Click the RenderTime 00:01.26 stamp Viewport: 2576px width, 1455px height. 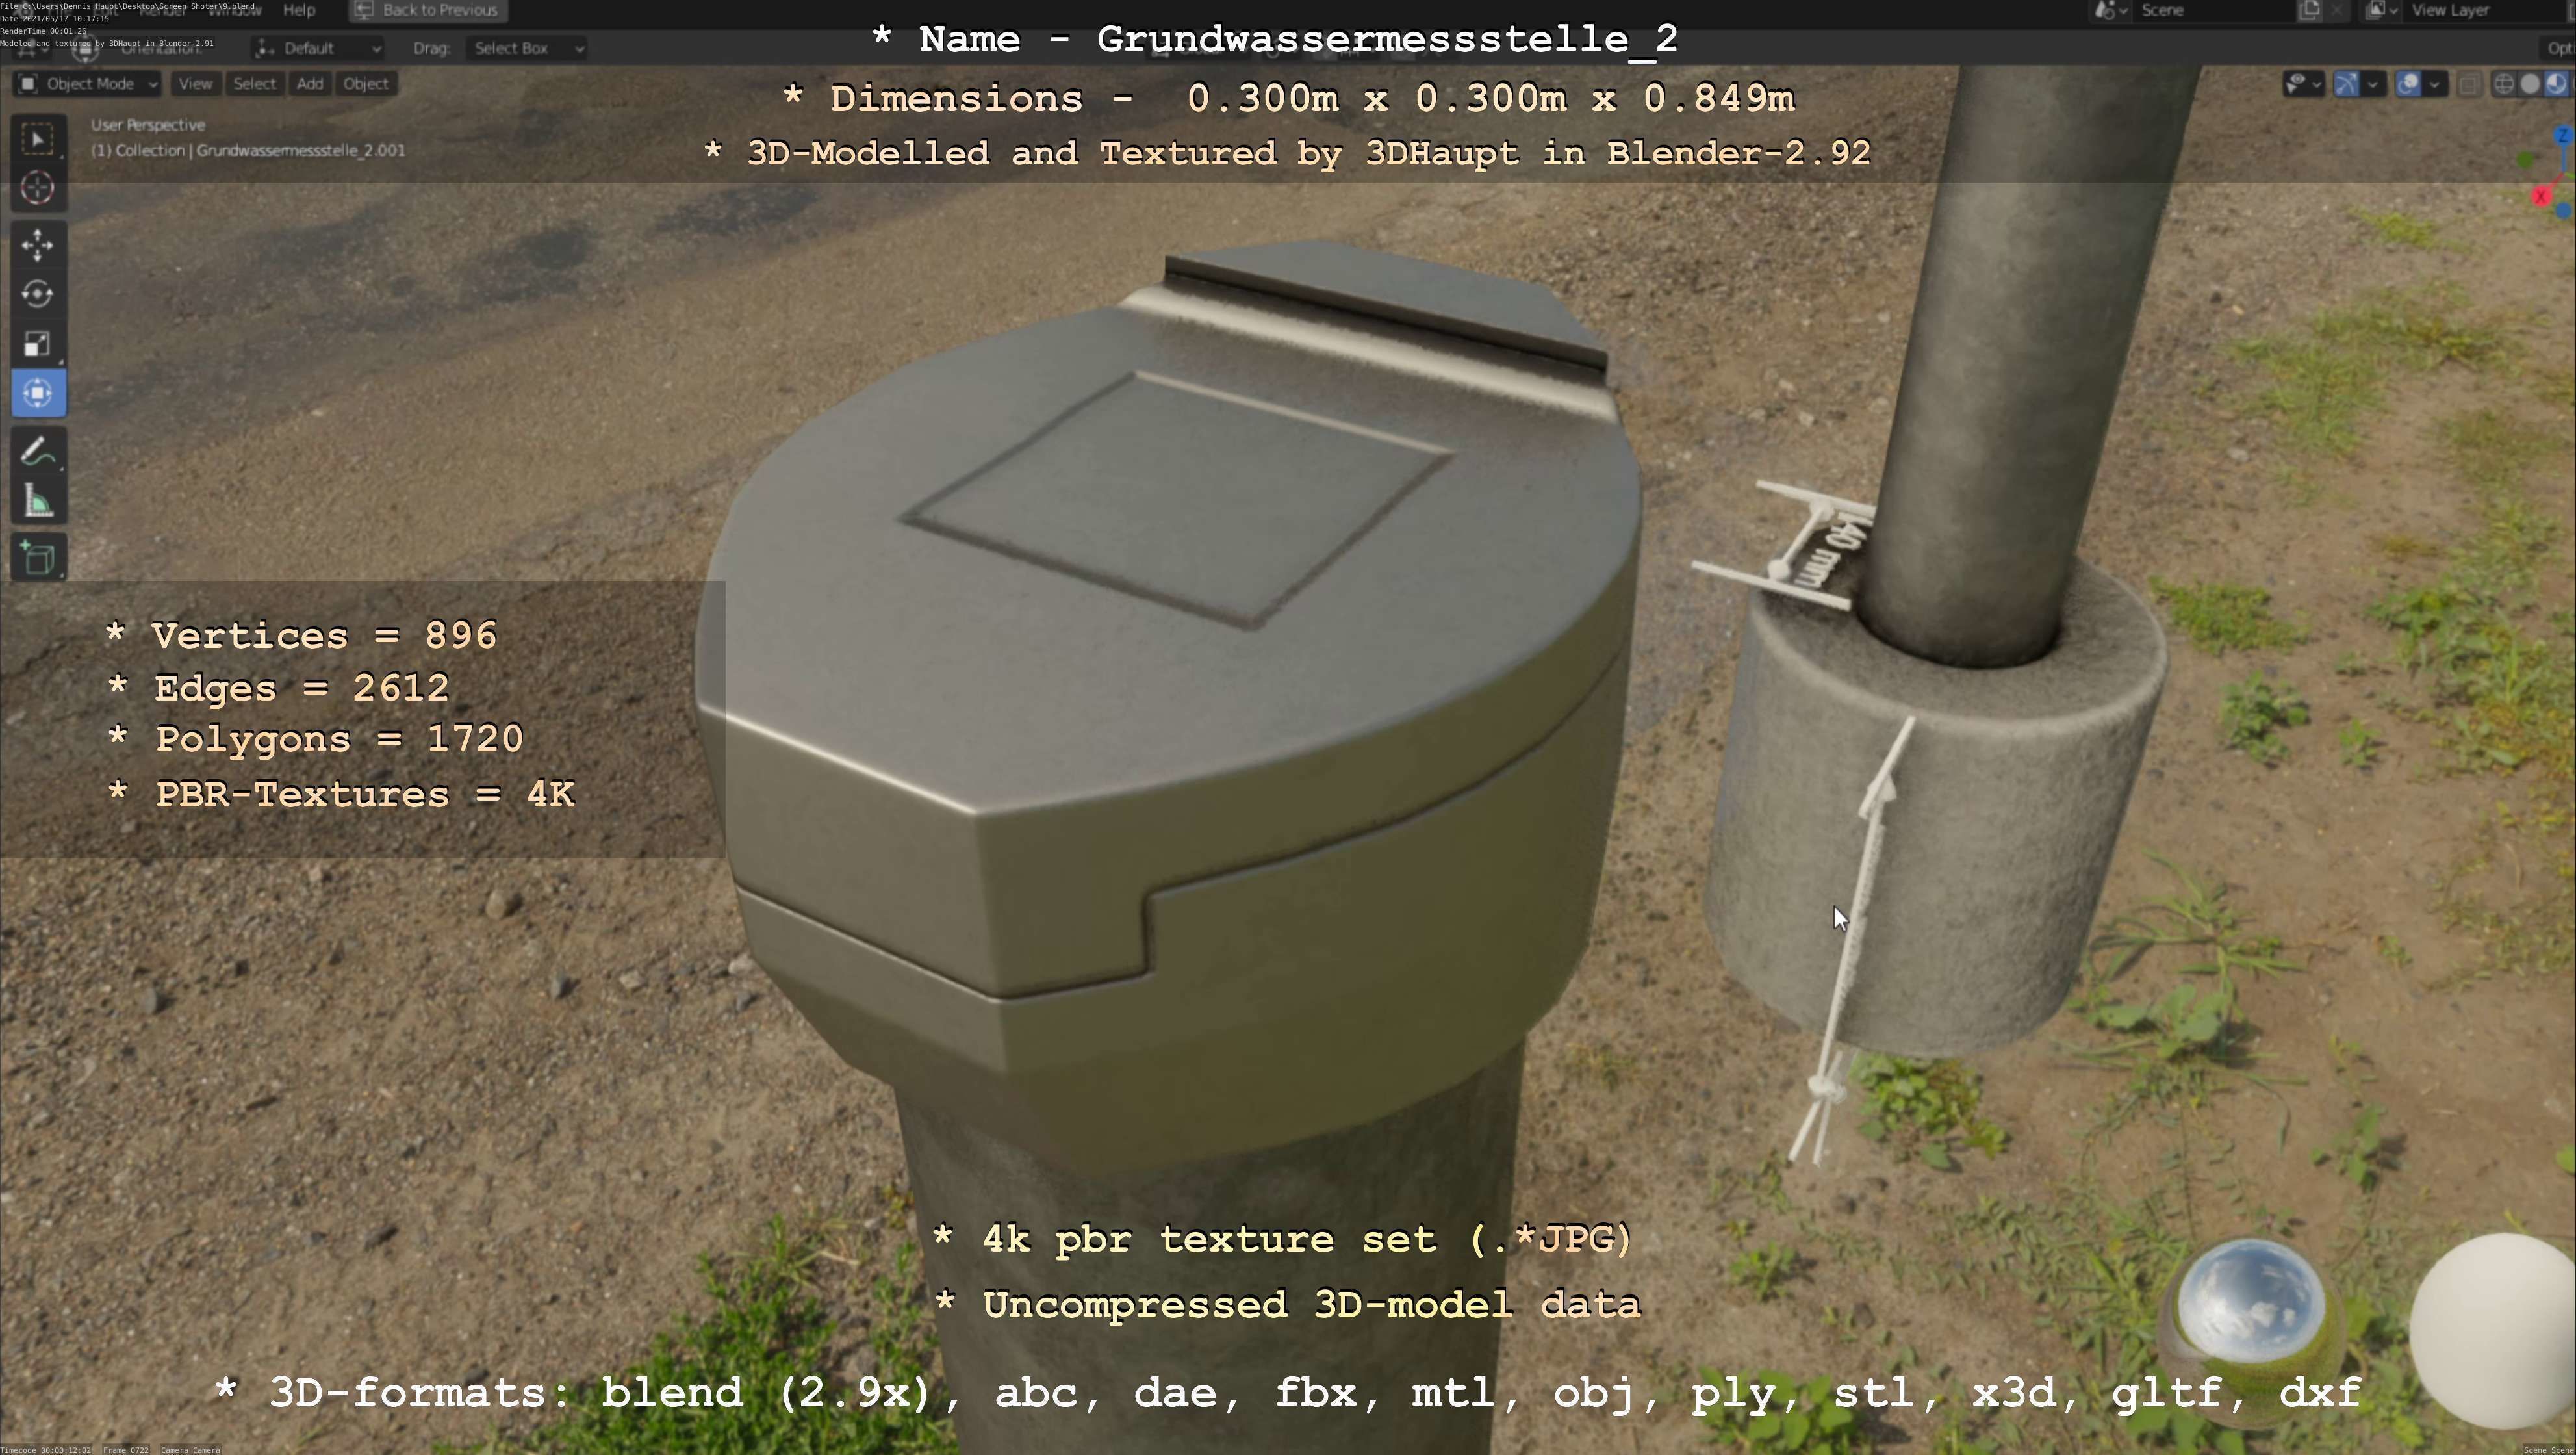pos(44,31)
